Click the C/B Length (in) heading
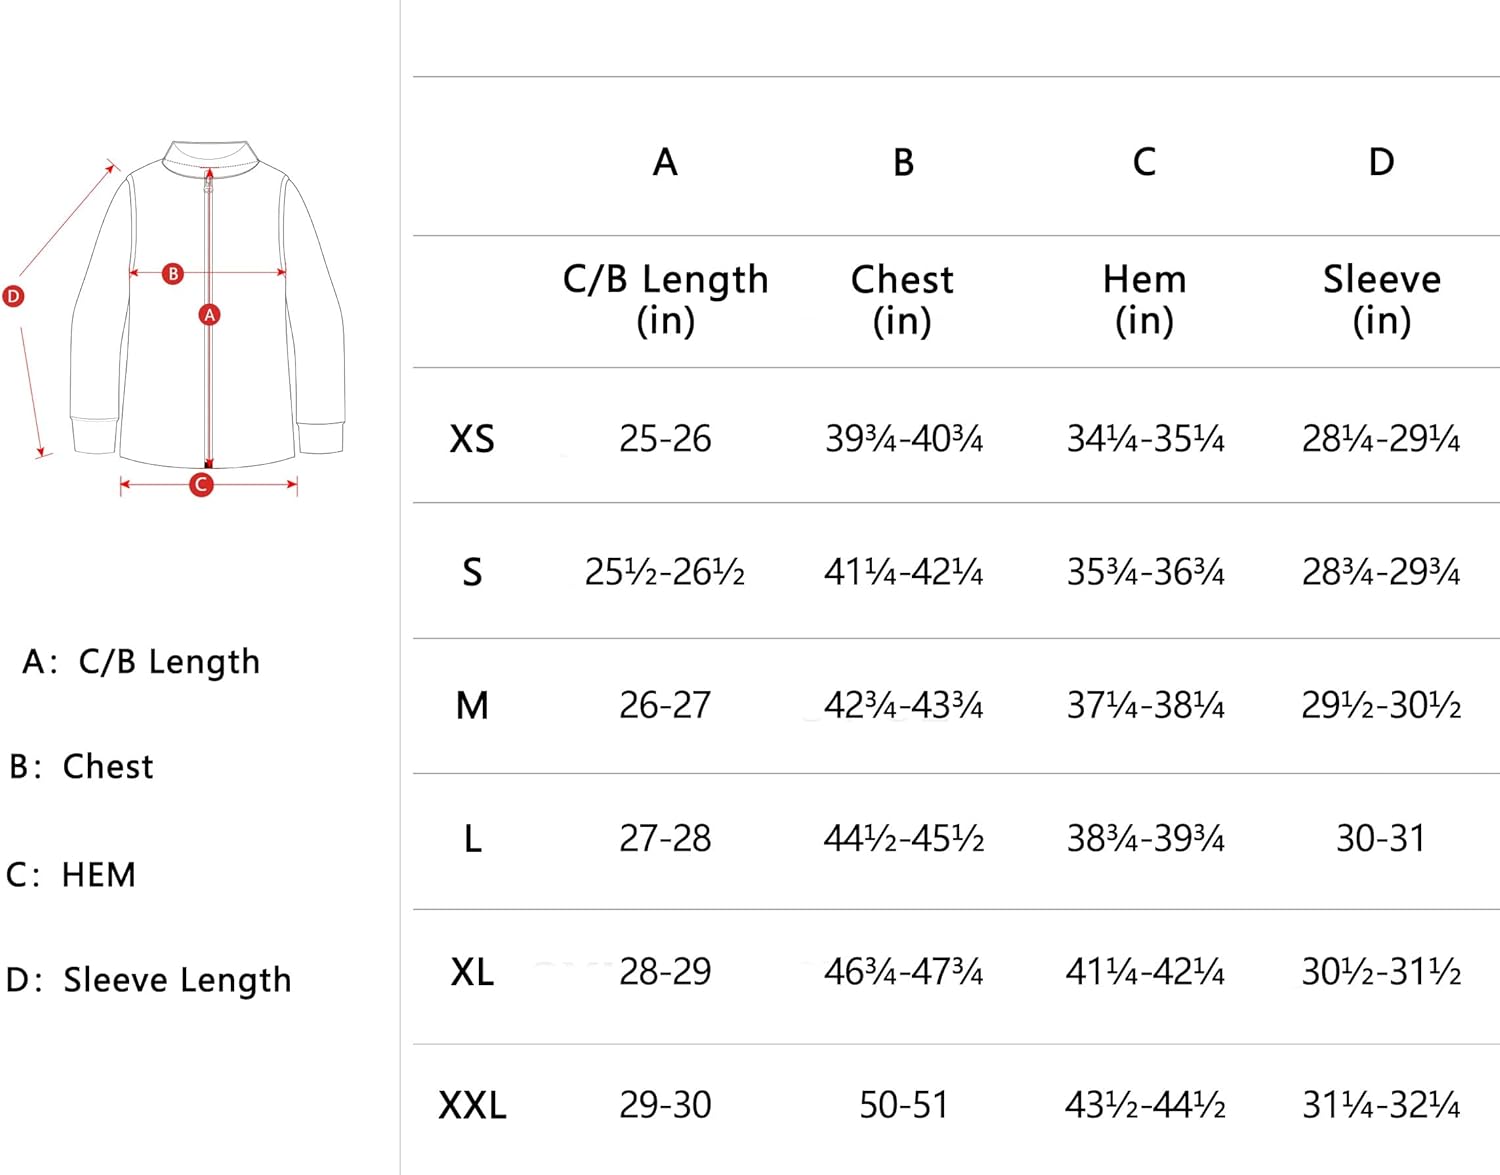1500x1175 pixels. pos(665,299)
